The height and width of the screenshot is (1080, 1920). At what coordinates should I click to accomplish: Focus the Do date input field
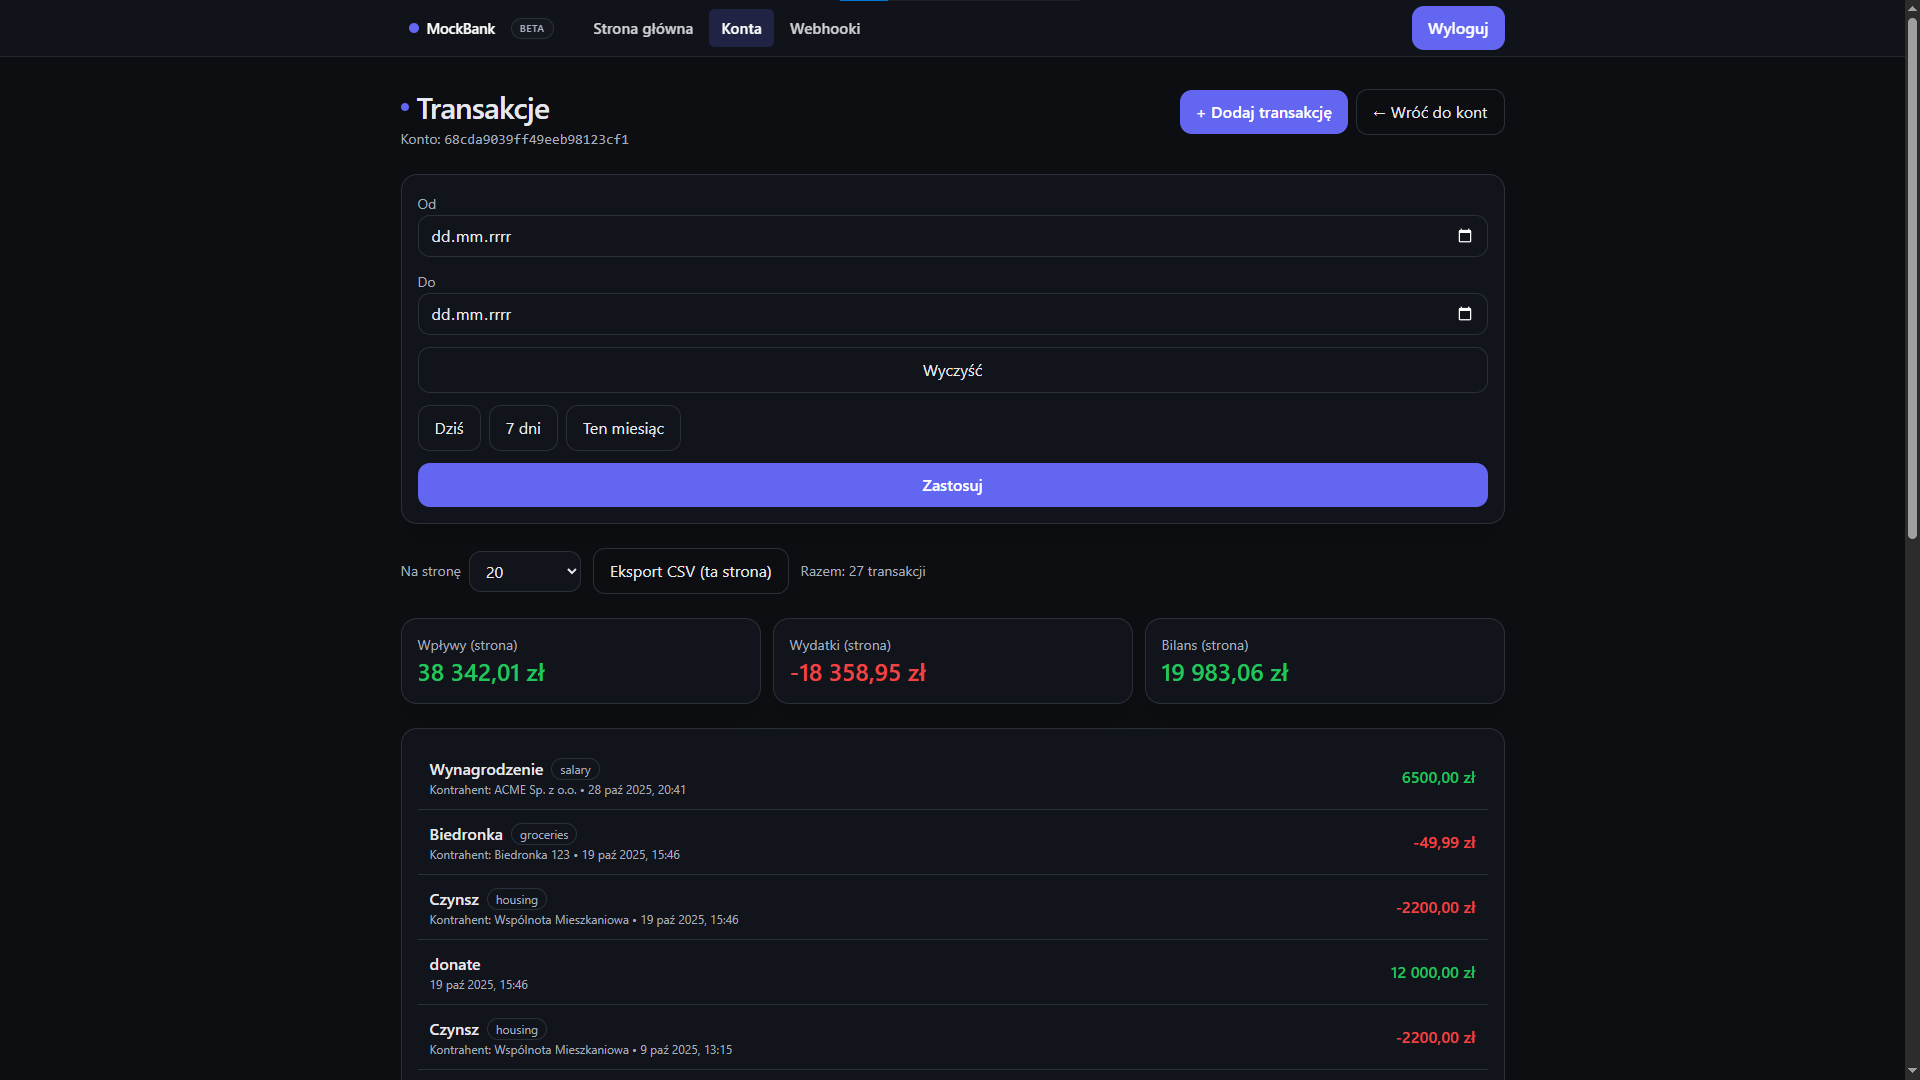coord(952,314)
